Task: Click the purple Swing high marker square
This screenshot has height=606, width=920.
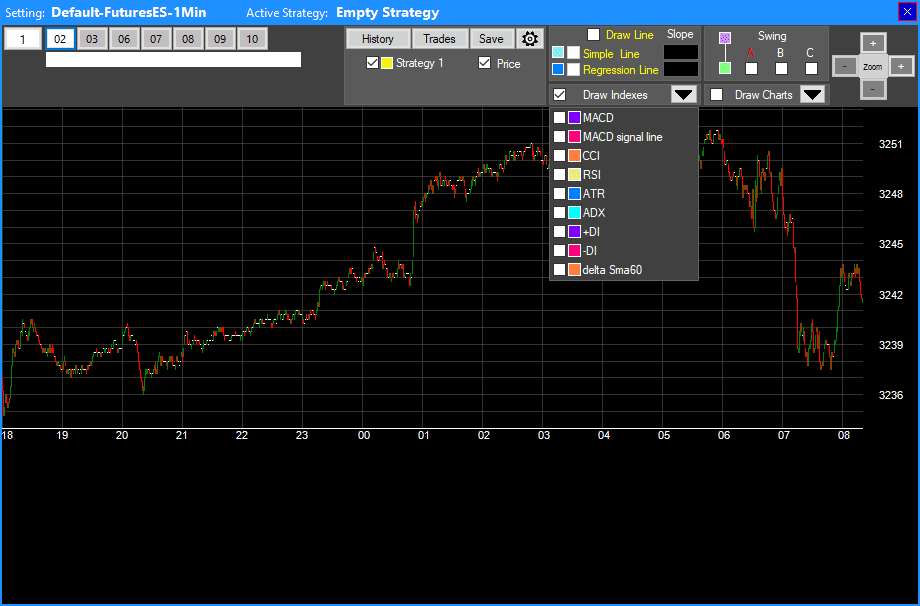Action: [725, 38]
